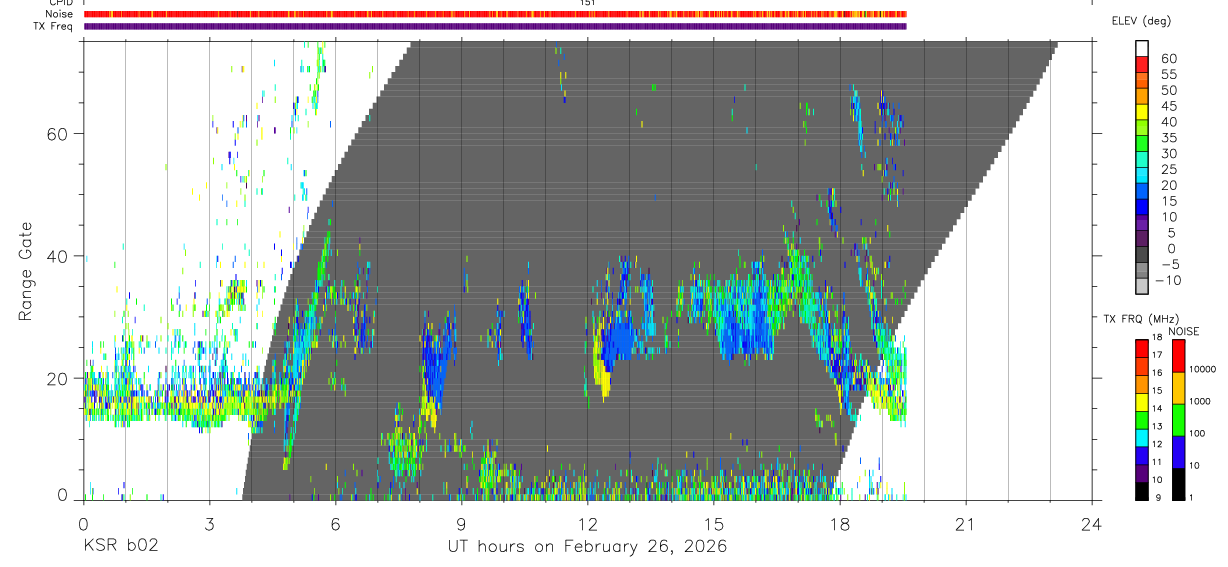The height and width of the screenshot is (567, 1228).
Task: Click the '18' tick on the UT hours axis
Action: [x=840, y=523]
